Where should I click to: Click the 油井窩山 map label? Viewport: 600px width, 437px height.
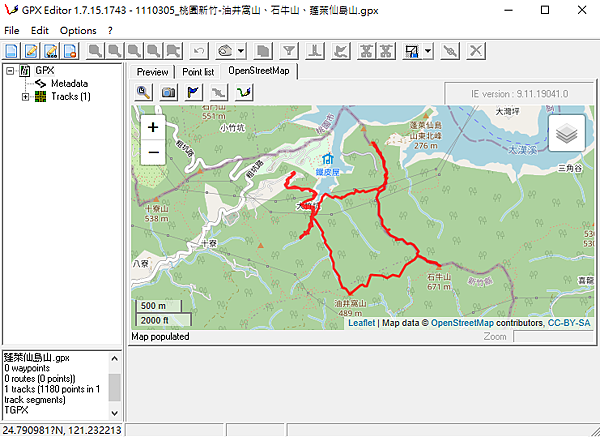350,303
